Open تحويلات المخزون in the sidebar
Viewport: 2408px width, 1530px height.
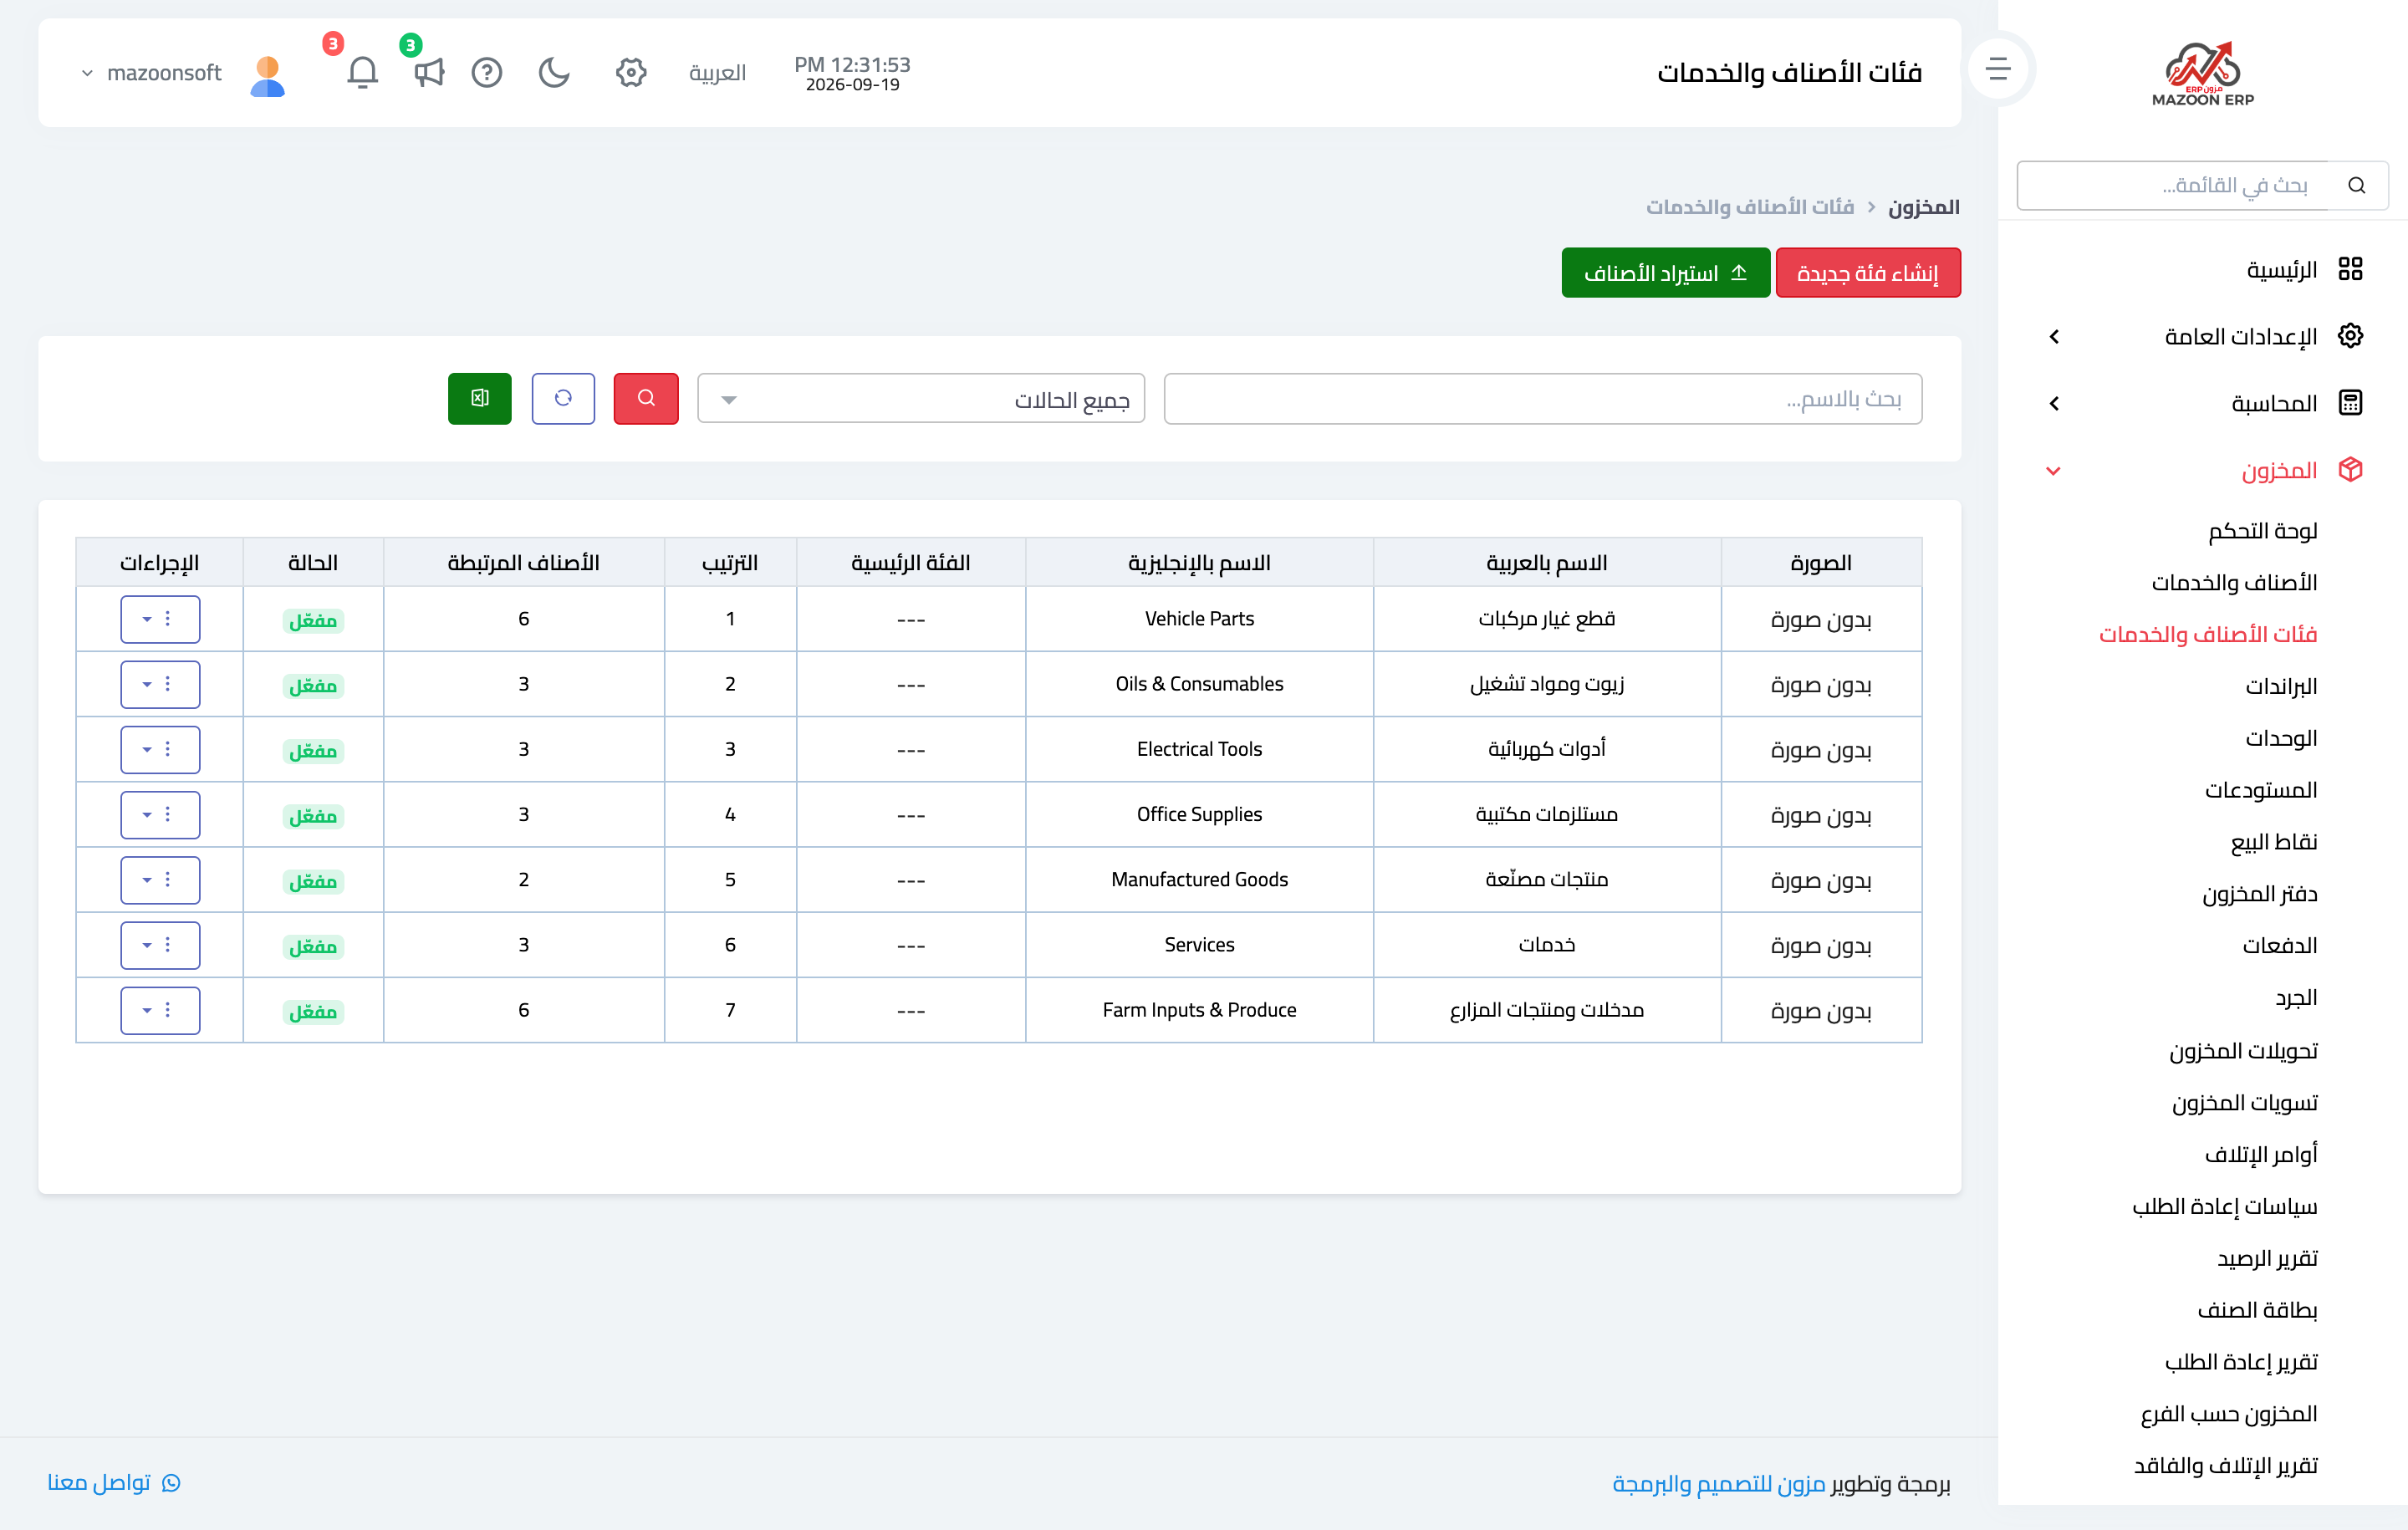[x=2244, y=1051]
